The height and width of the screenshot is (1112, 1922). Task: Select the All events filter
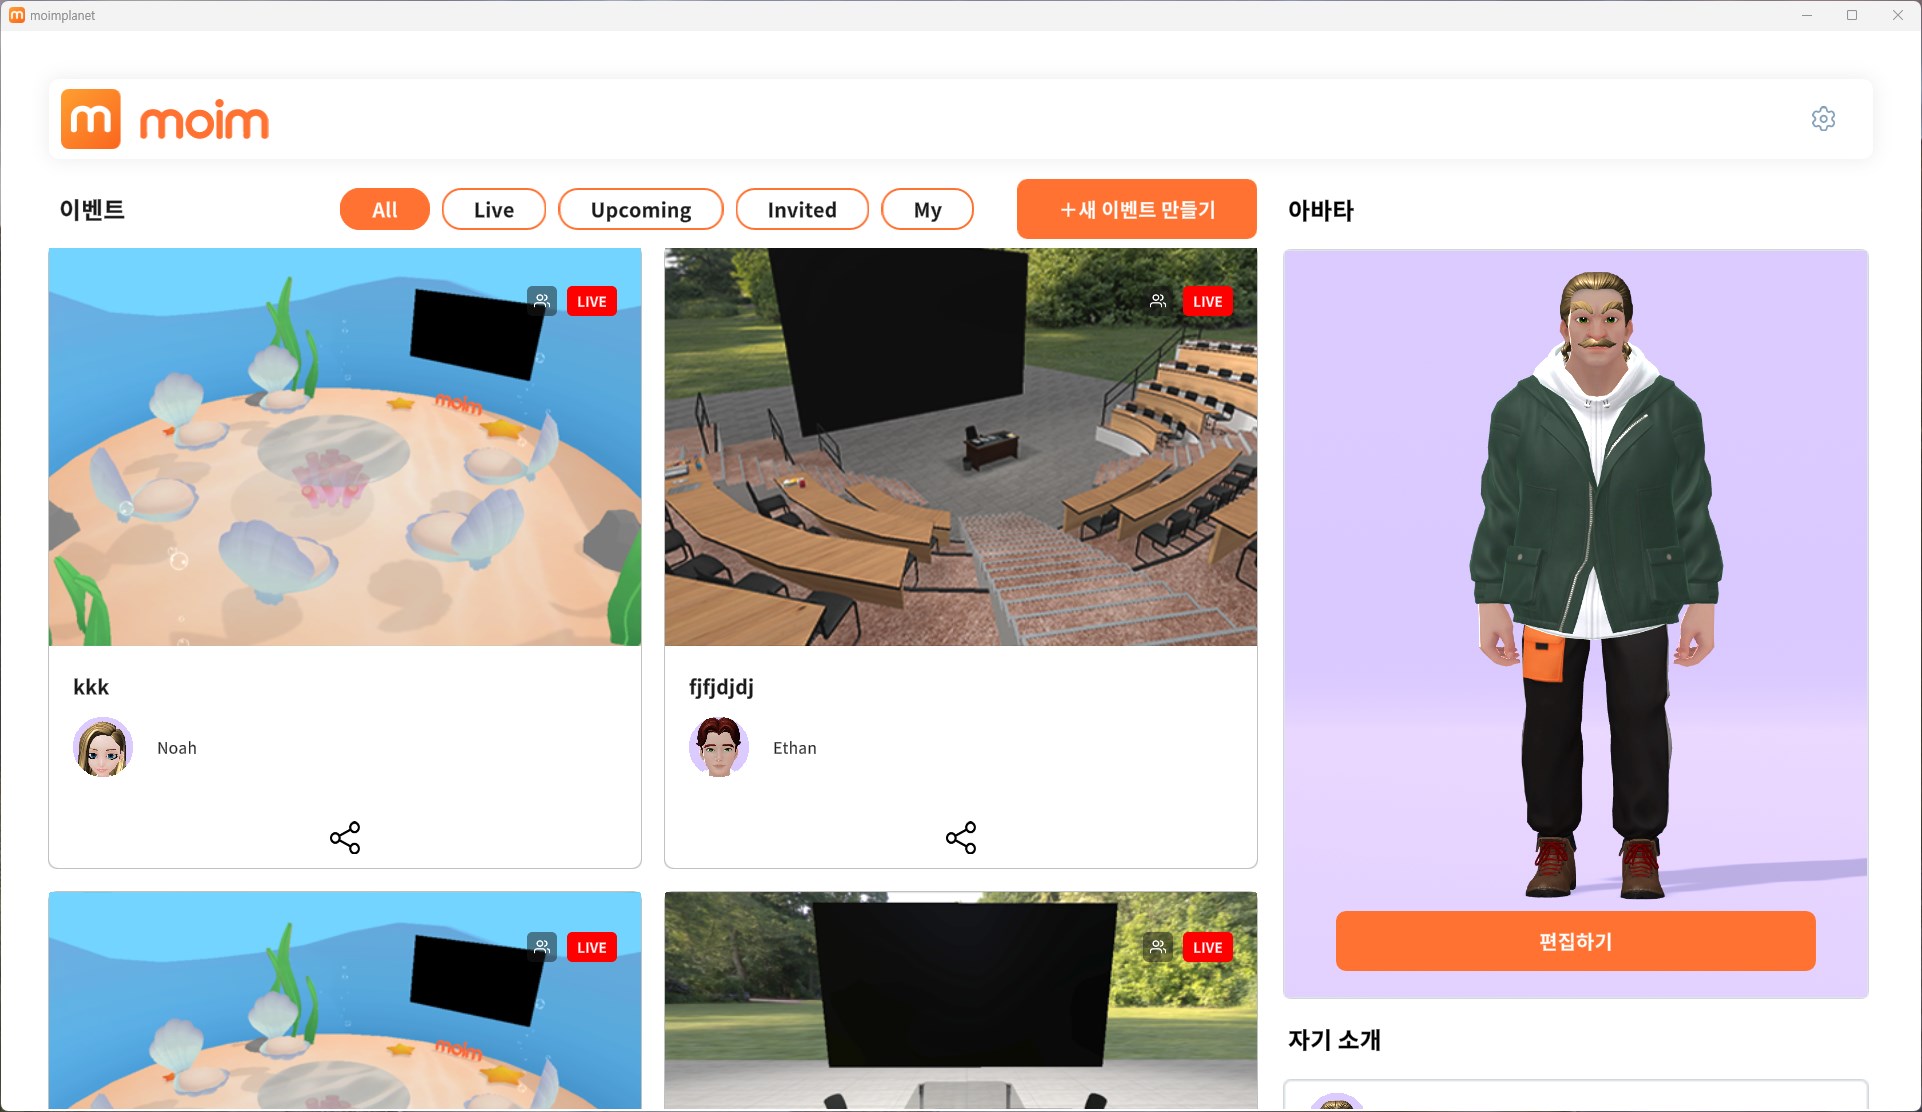(x=384, y=210)
